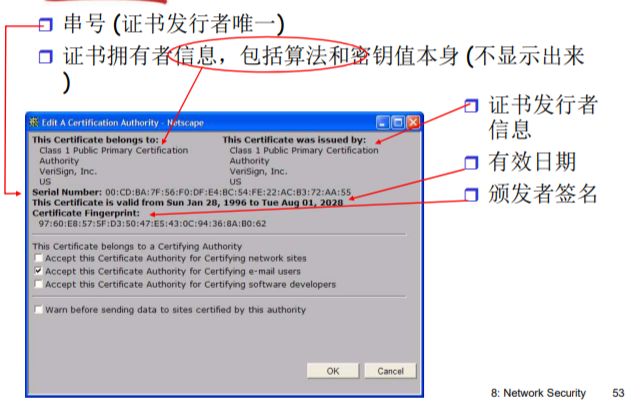Viewport: 644px width, 401px height.
Task: Click the certificate validity date line
Action: (188, 203)
